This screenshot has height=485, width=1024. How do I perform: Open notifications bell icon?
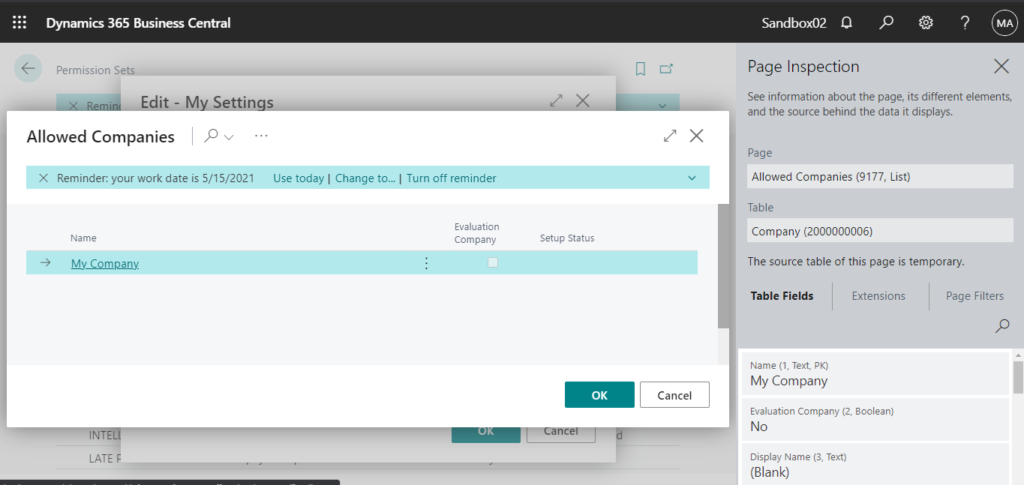tap(846, 23)
